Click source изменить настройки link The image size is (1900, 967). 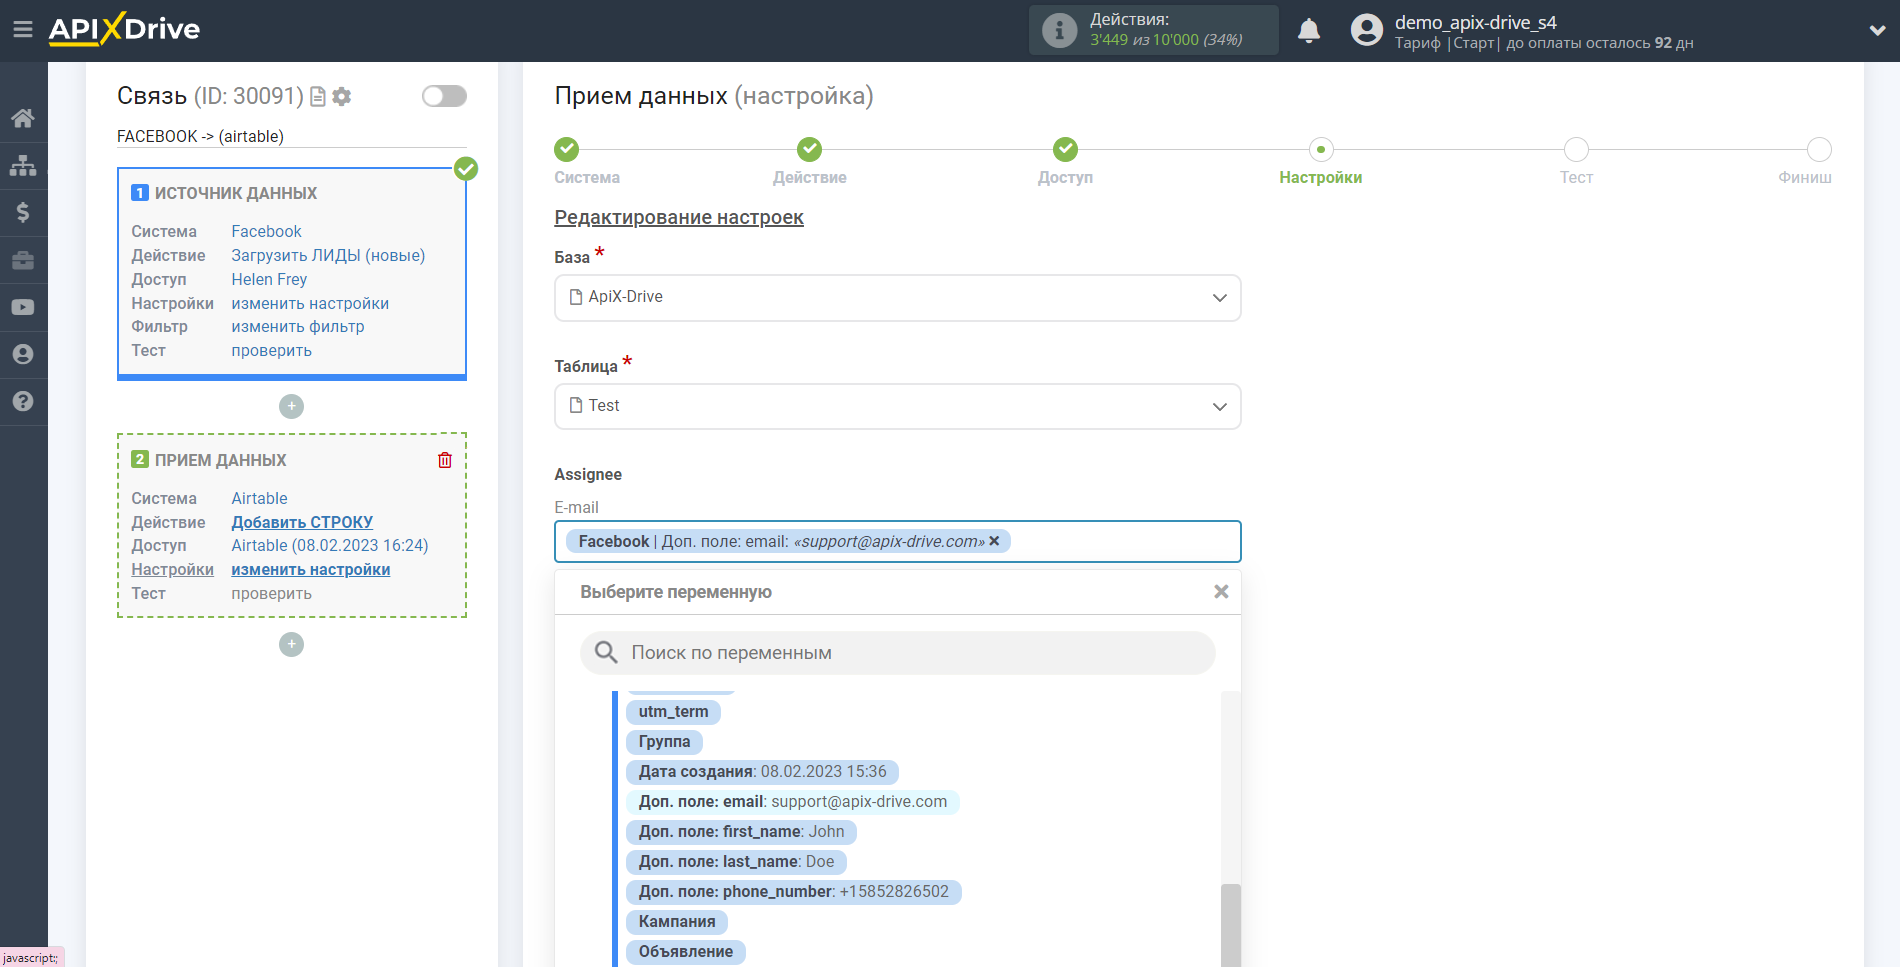tap(310, 303)
